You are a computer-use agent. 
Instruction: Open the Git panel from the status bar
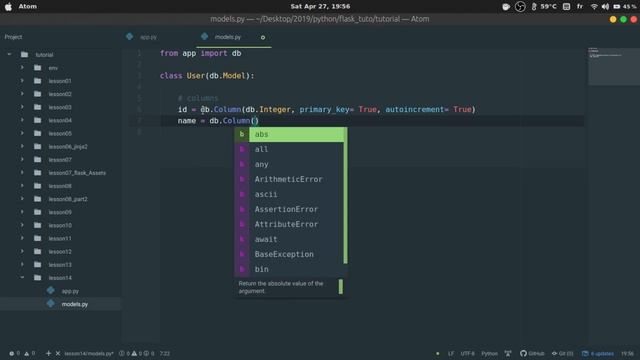point(562,353)
